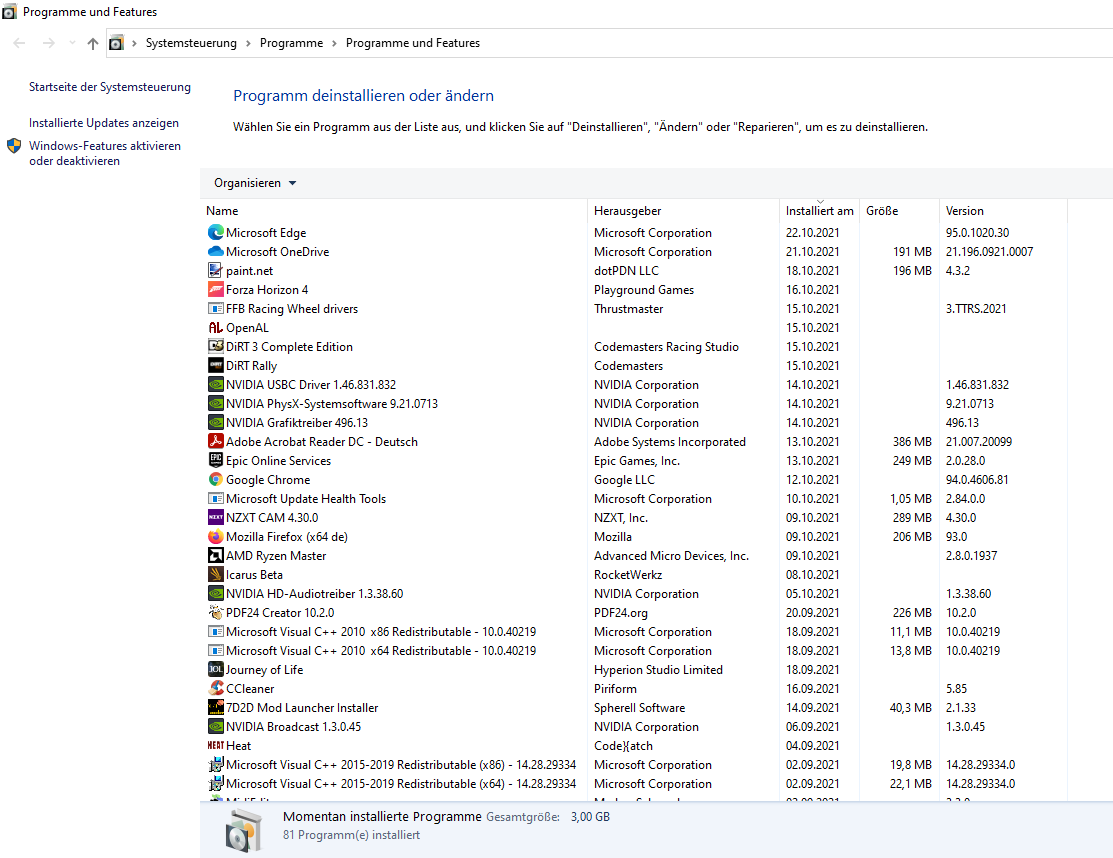Click the Google Chrome icon
1113x858 pixels.
(216, 480)
